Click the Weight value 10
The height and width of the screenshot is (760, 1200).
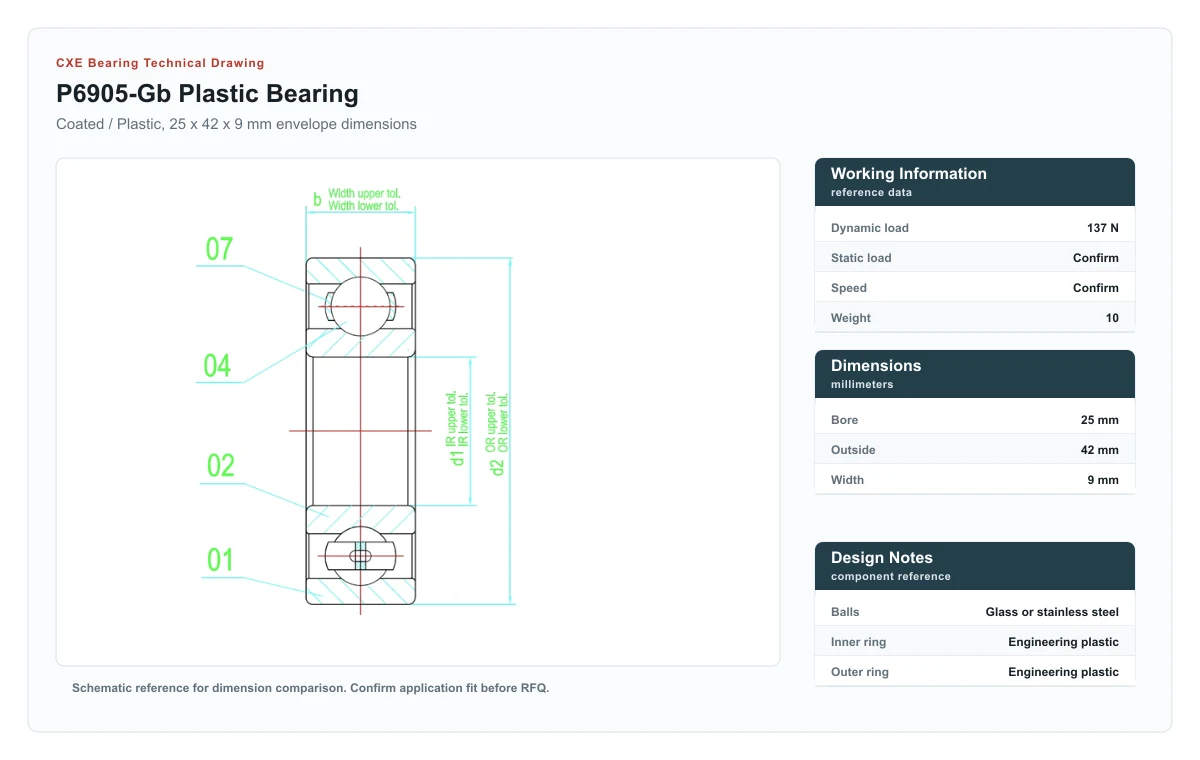point(1112,318)
